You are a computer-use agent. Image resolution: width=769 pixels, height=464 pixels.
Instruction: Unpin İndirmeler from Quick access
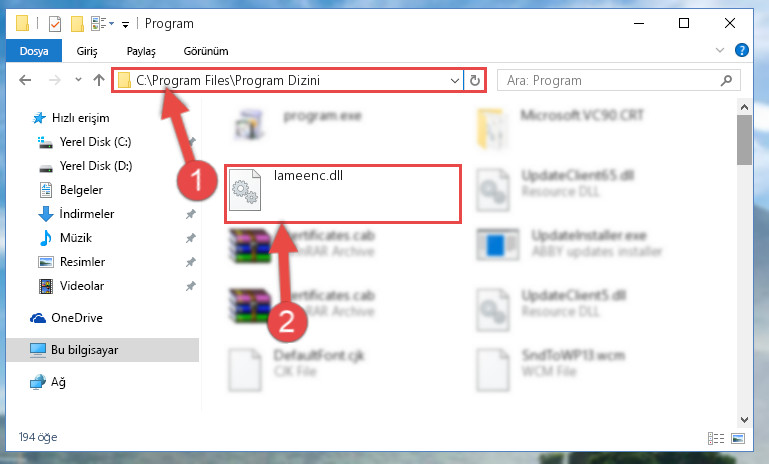[x=190, y=214]
